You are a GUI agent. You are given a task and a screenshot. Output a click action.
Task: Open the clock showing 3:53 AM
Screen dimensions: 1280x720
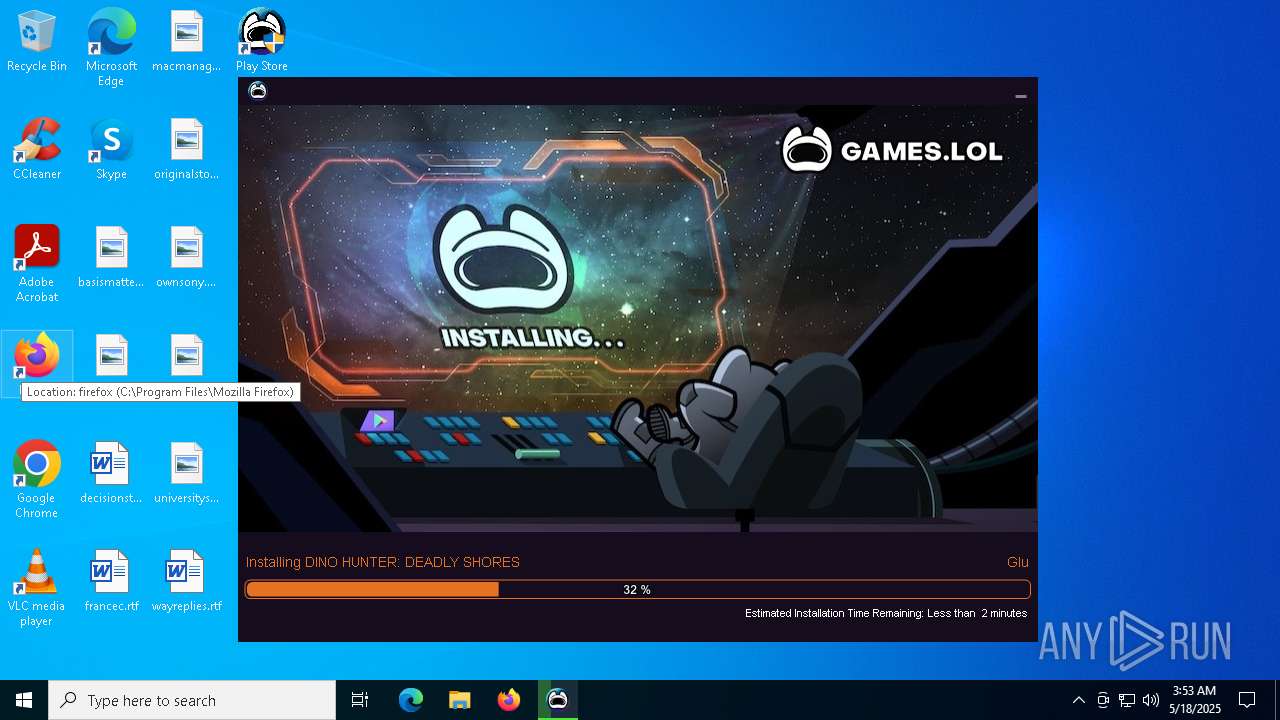[1195, 700]
